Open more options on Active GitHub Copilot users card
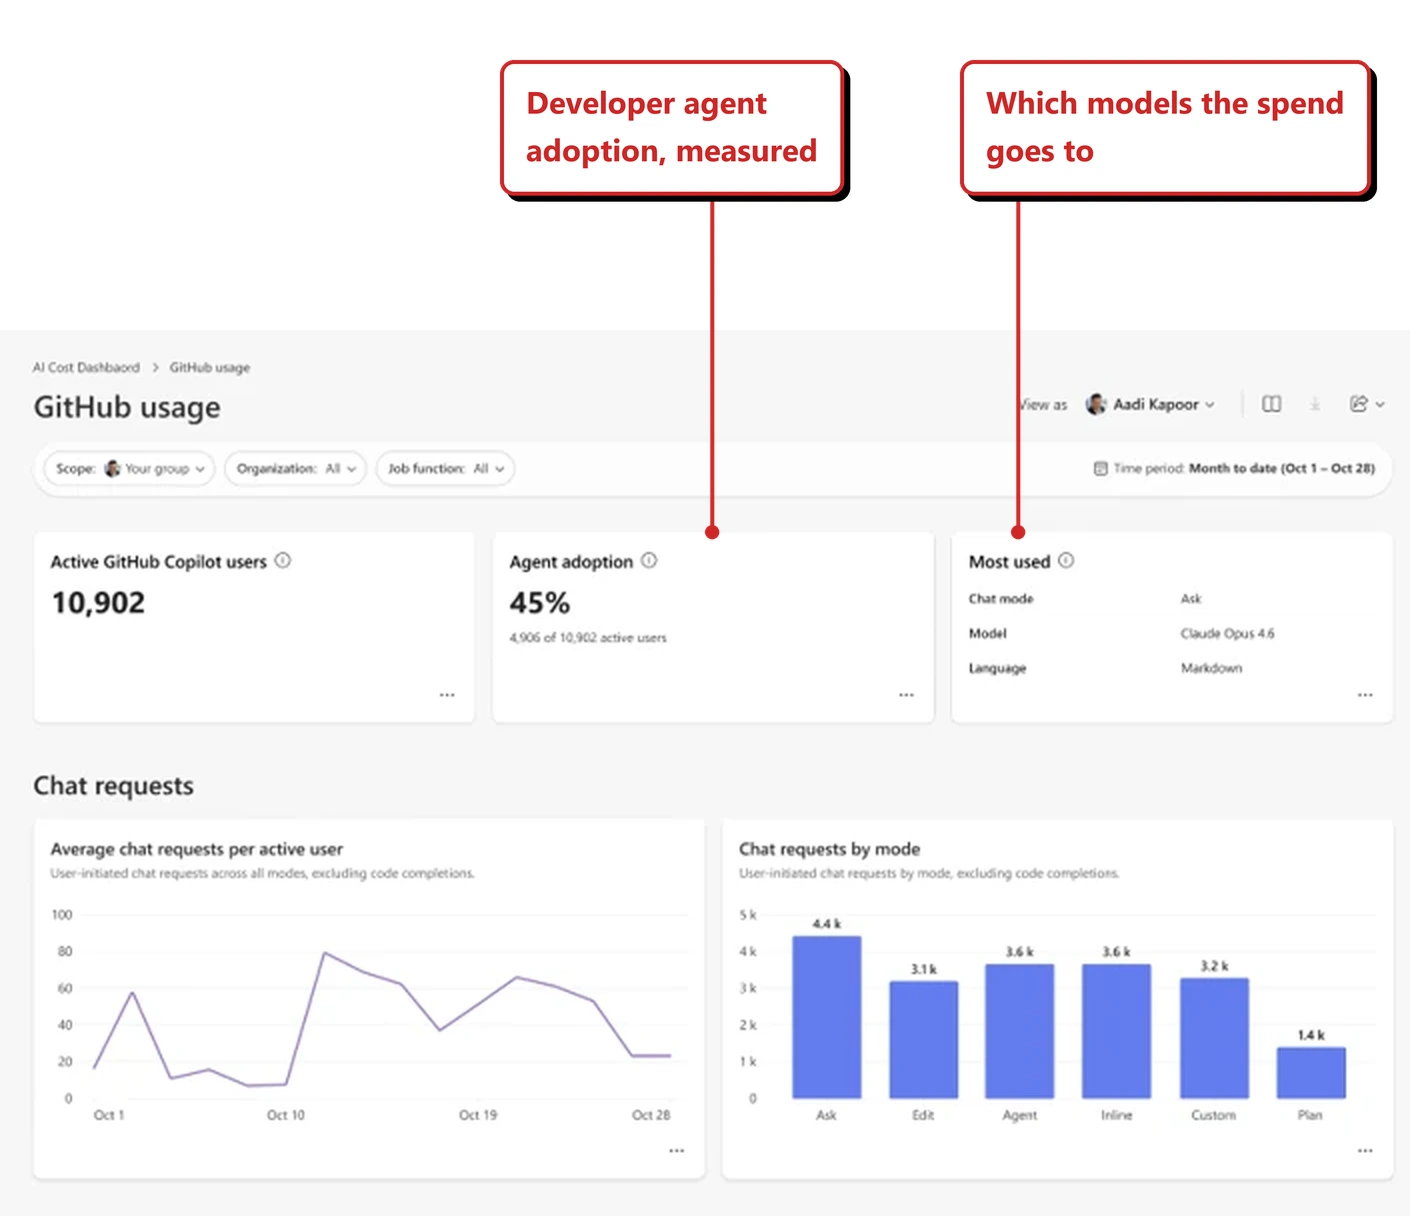The width and height of the screenshot is (1410, 1216). click(447, 695)
